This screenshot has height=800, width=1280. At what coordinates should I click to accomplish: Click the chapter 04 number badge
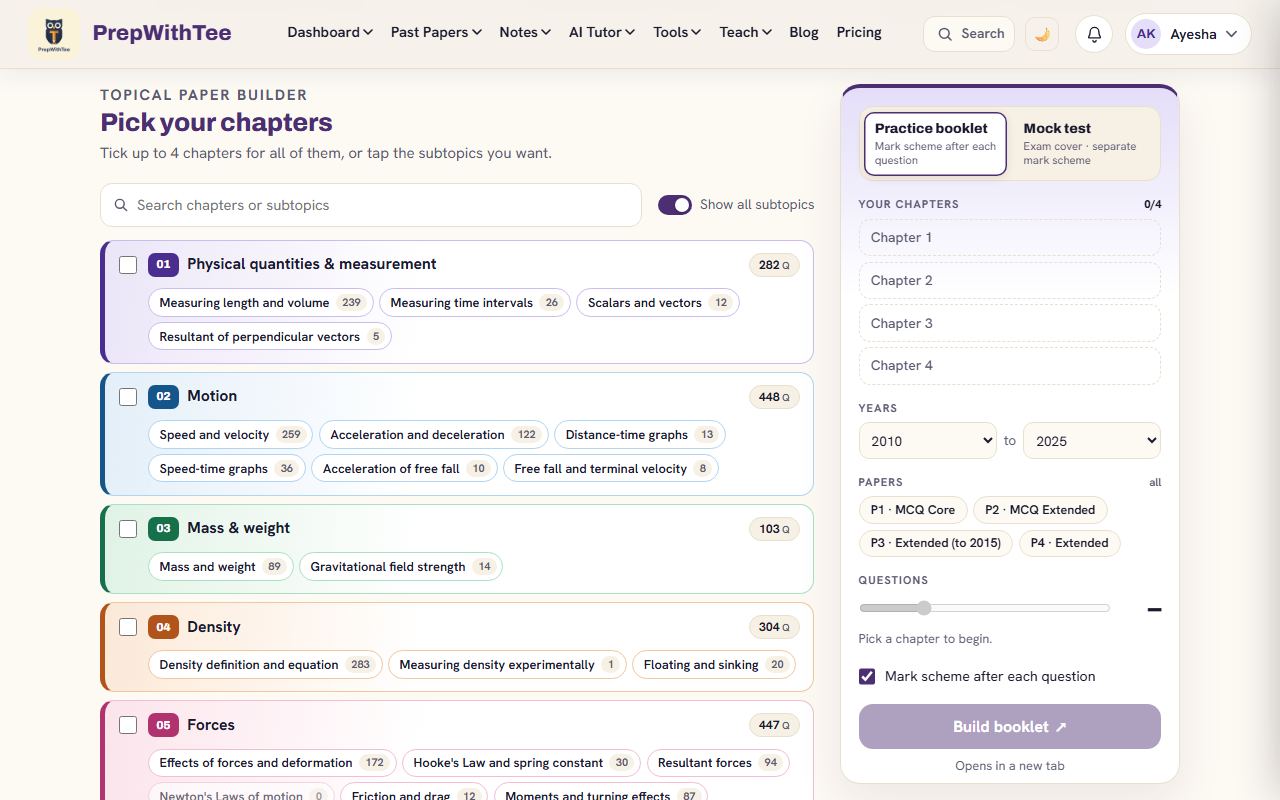(163, 627)
